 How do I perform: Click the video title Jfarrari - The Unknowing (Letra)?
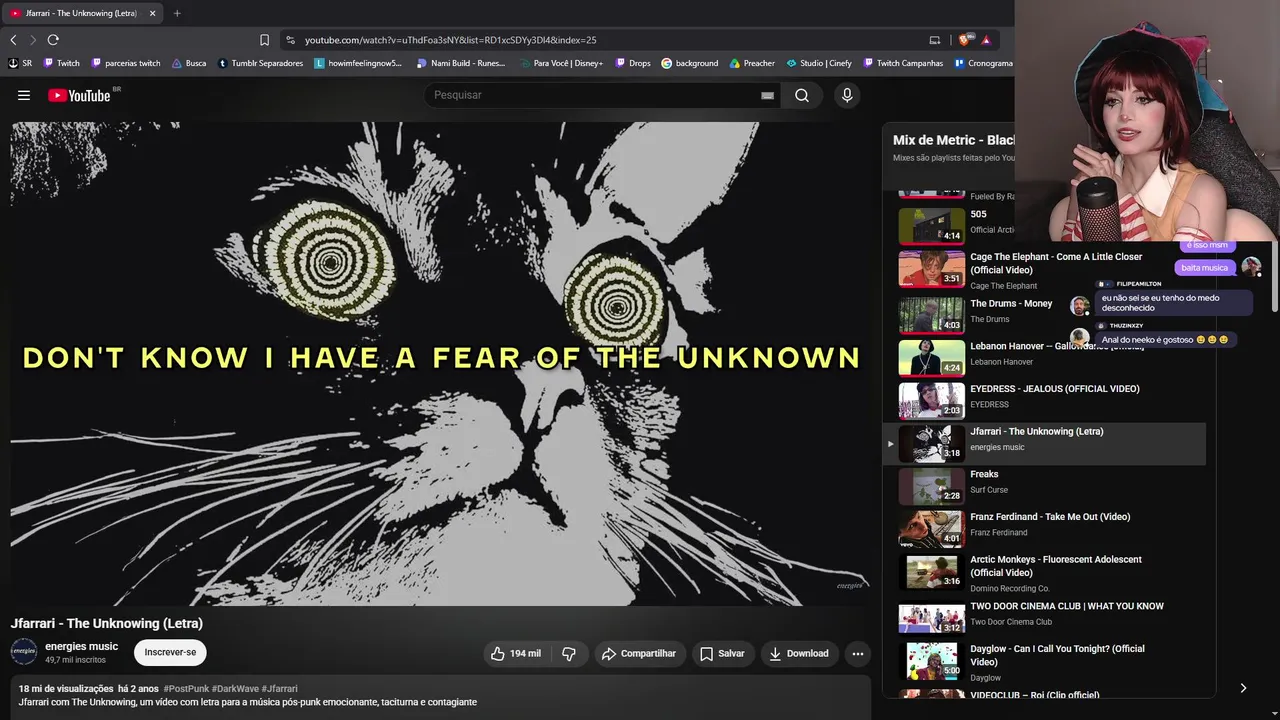click(x=107, y=624)
